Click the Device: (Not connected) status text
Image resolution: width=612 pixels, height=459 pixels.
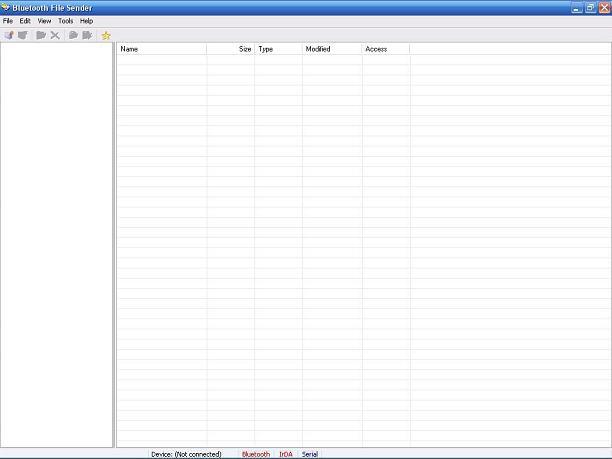tap(186, 454)
